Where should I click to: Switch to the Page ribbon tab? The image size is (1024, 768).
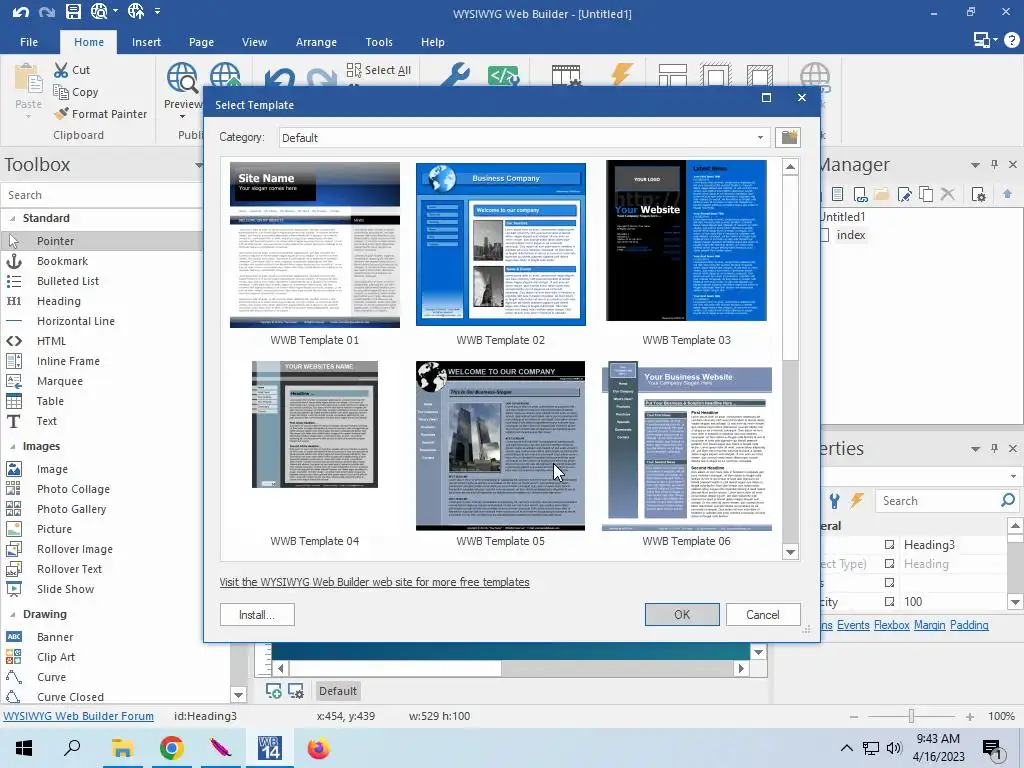[201, 42]
